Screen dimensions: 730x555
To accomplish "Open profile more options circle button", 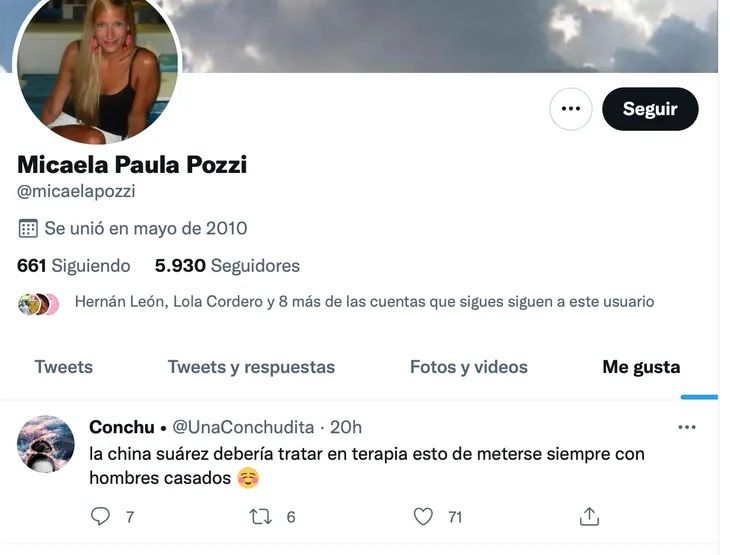I will (571, 109).
